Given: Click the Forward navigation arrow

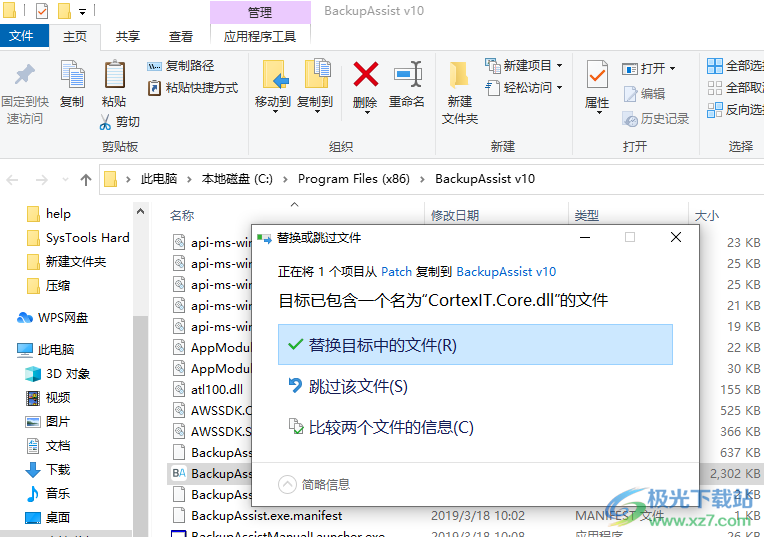Looking at the screenshot, I should pos(42,180).
